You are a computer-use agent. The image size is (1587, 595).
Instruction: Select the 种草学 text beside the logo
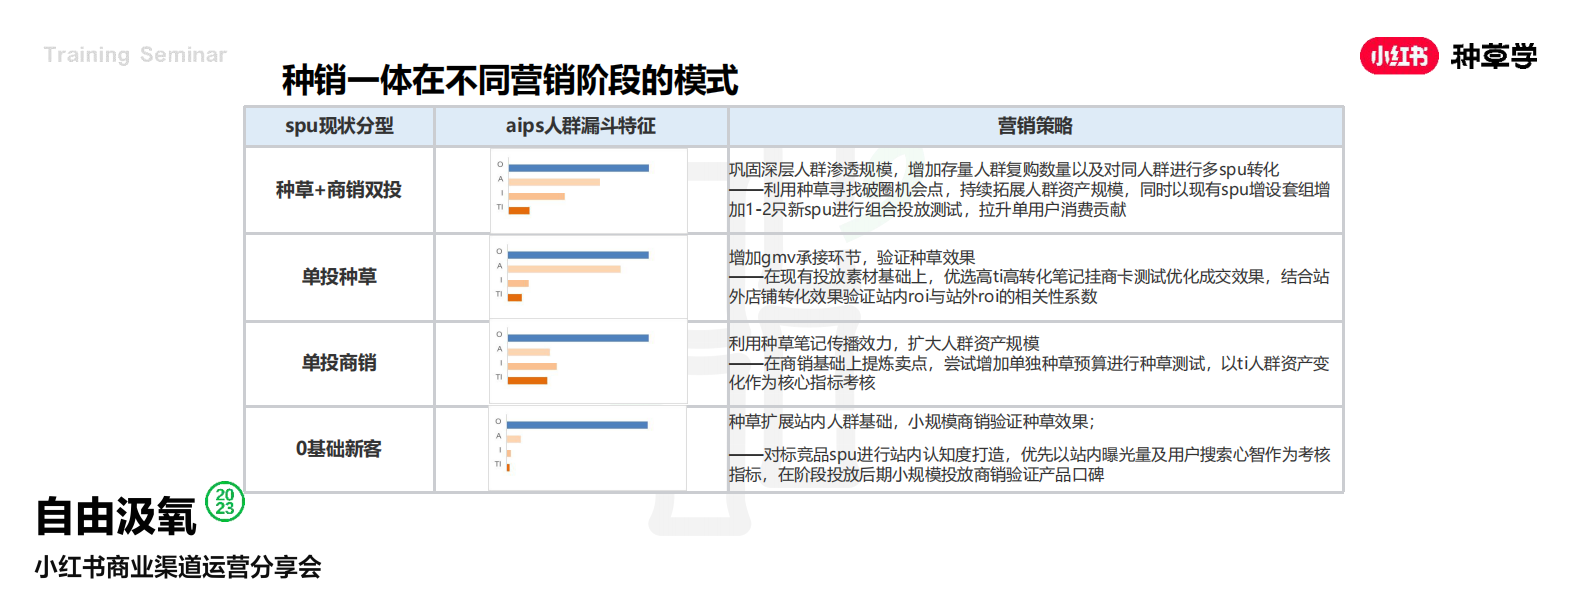(1494, 57)
